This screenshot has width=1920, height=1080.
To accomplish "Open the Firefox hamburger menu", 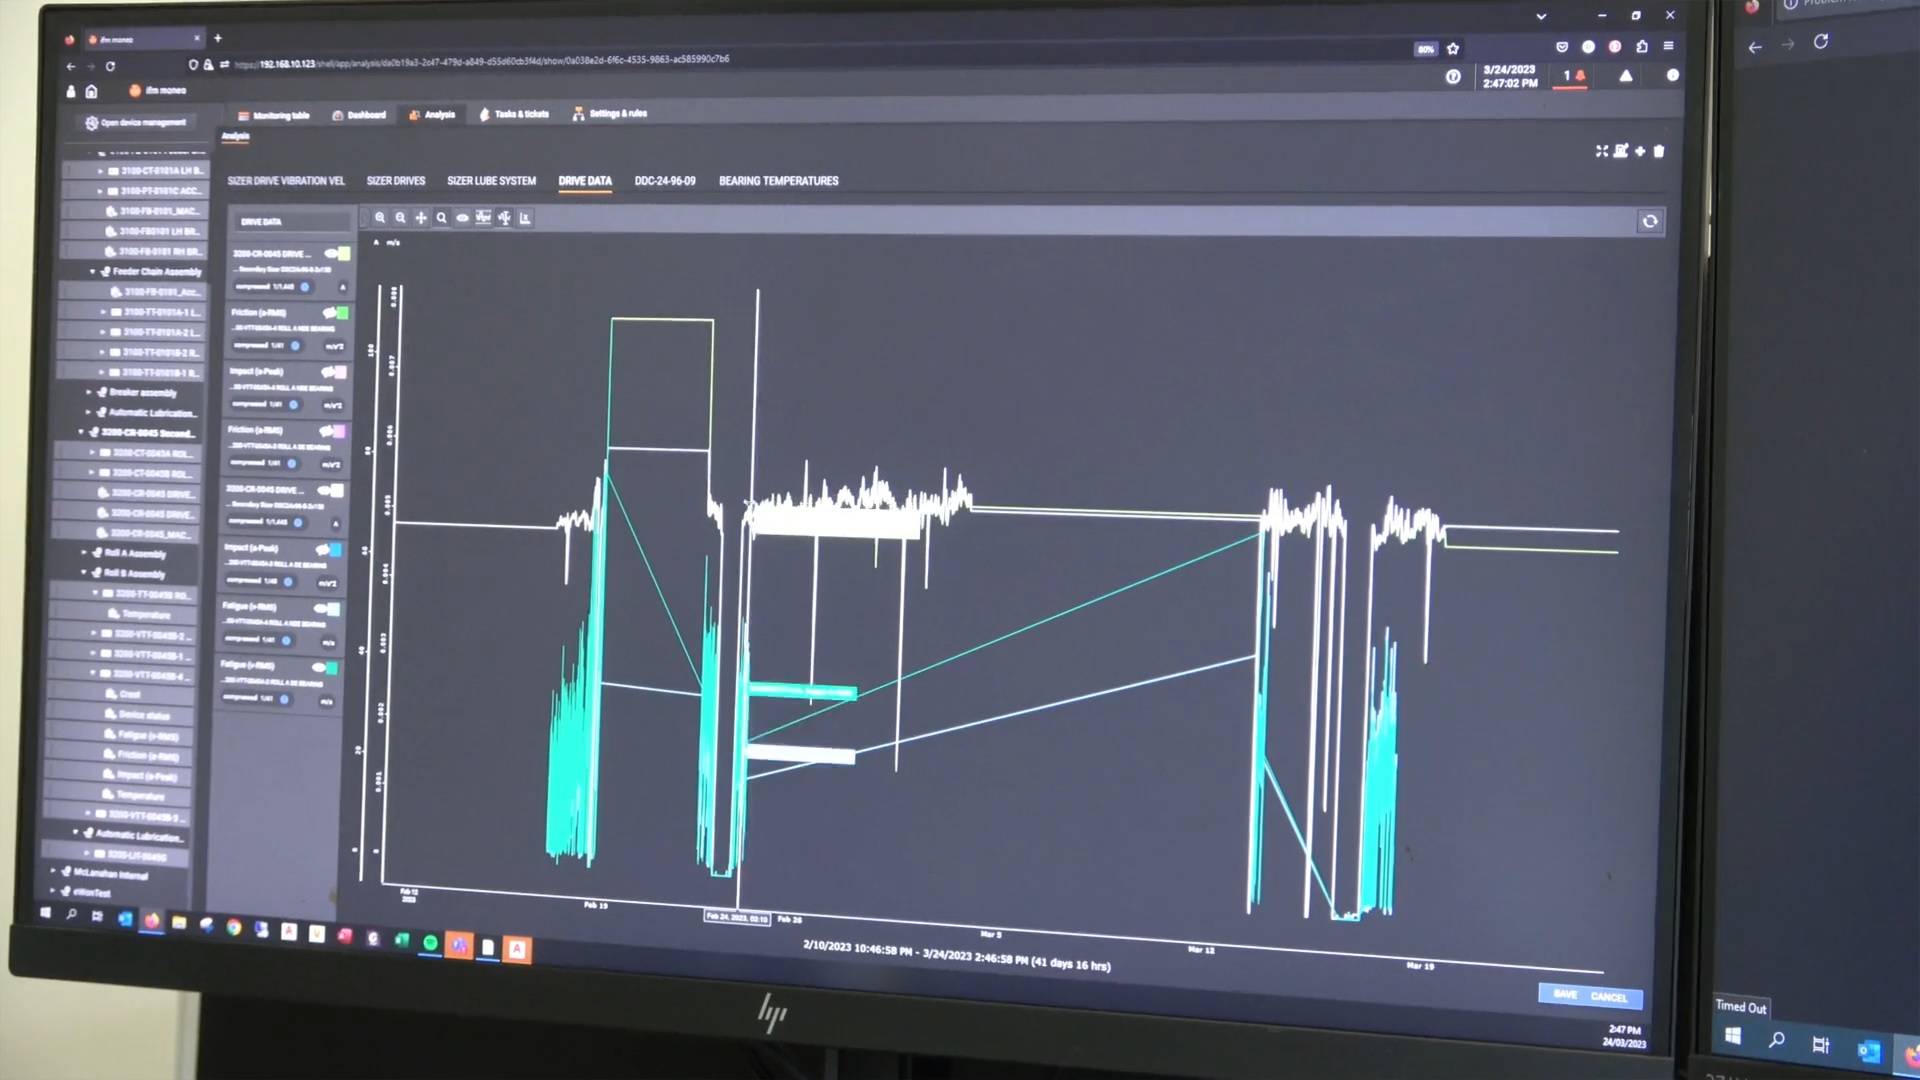I will tap(1668, 46).
